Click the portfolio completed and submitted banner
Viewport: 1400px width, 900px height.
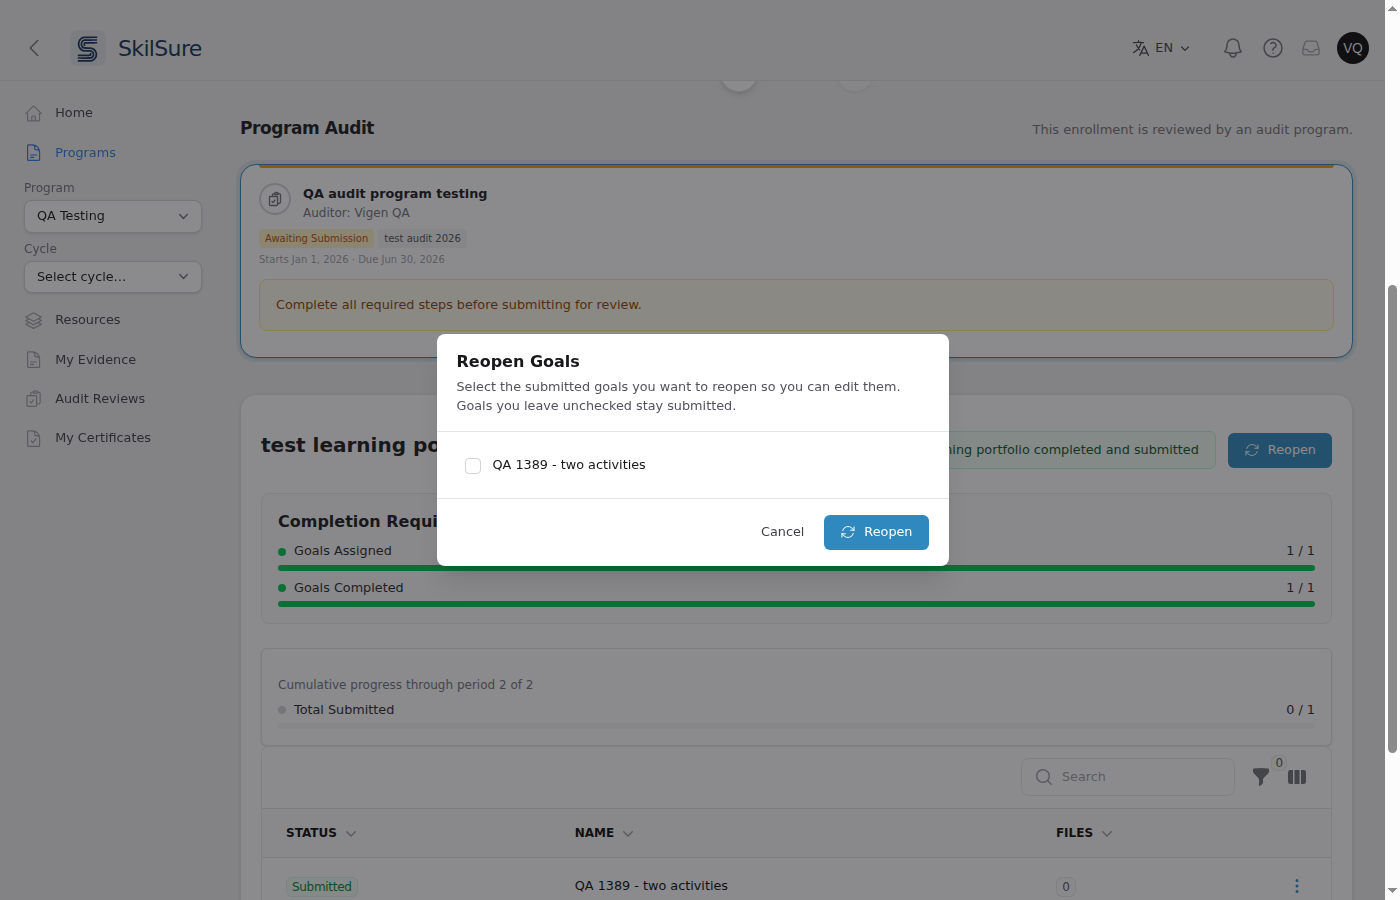(1075, 450)
